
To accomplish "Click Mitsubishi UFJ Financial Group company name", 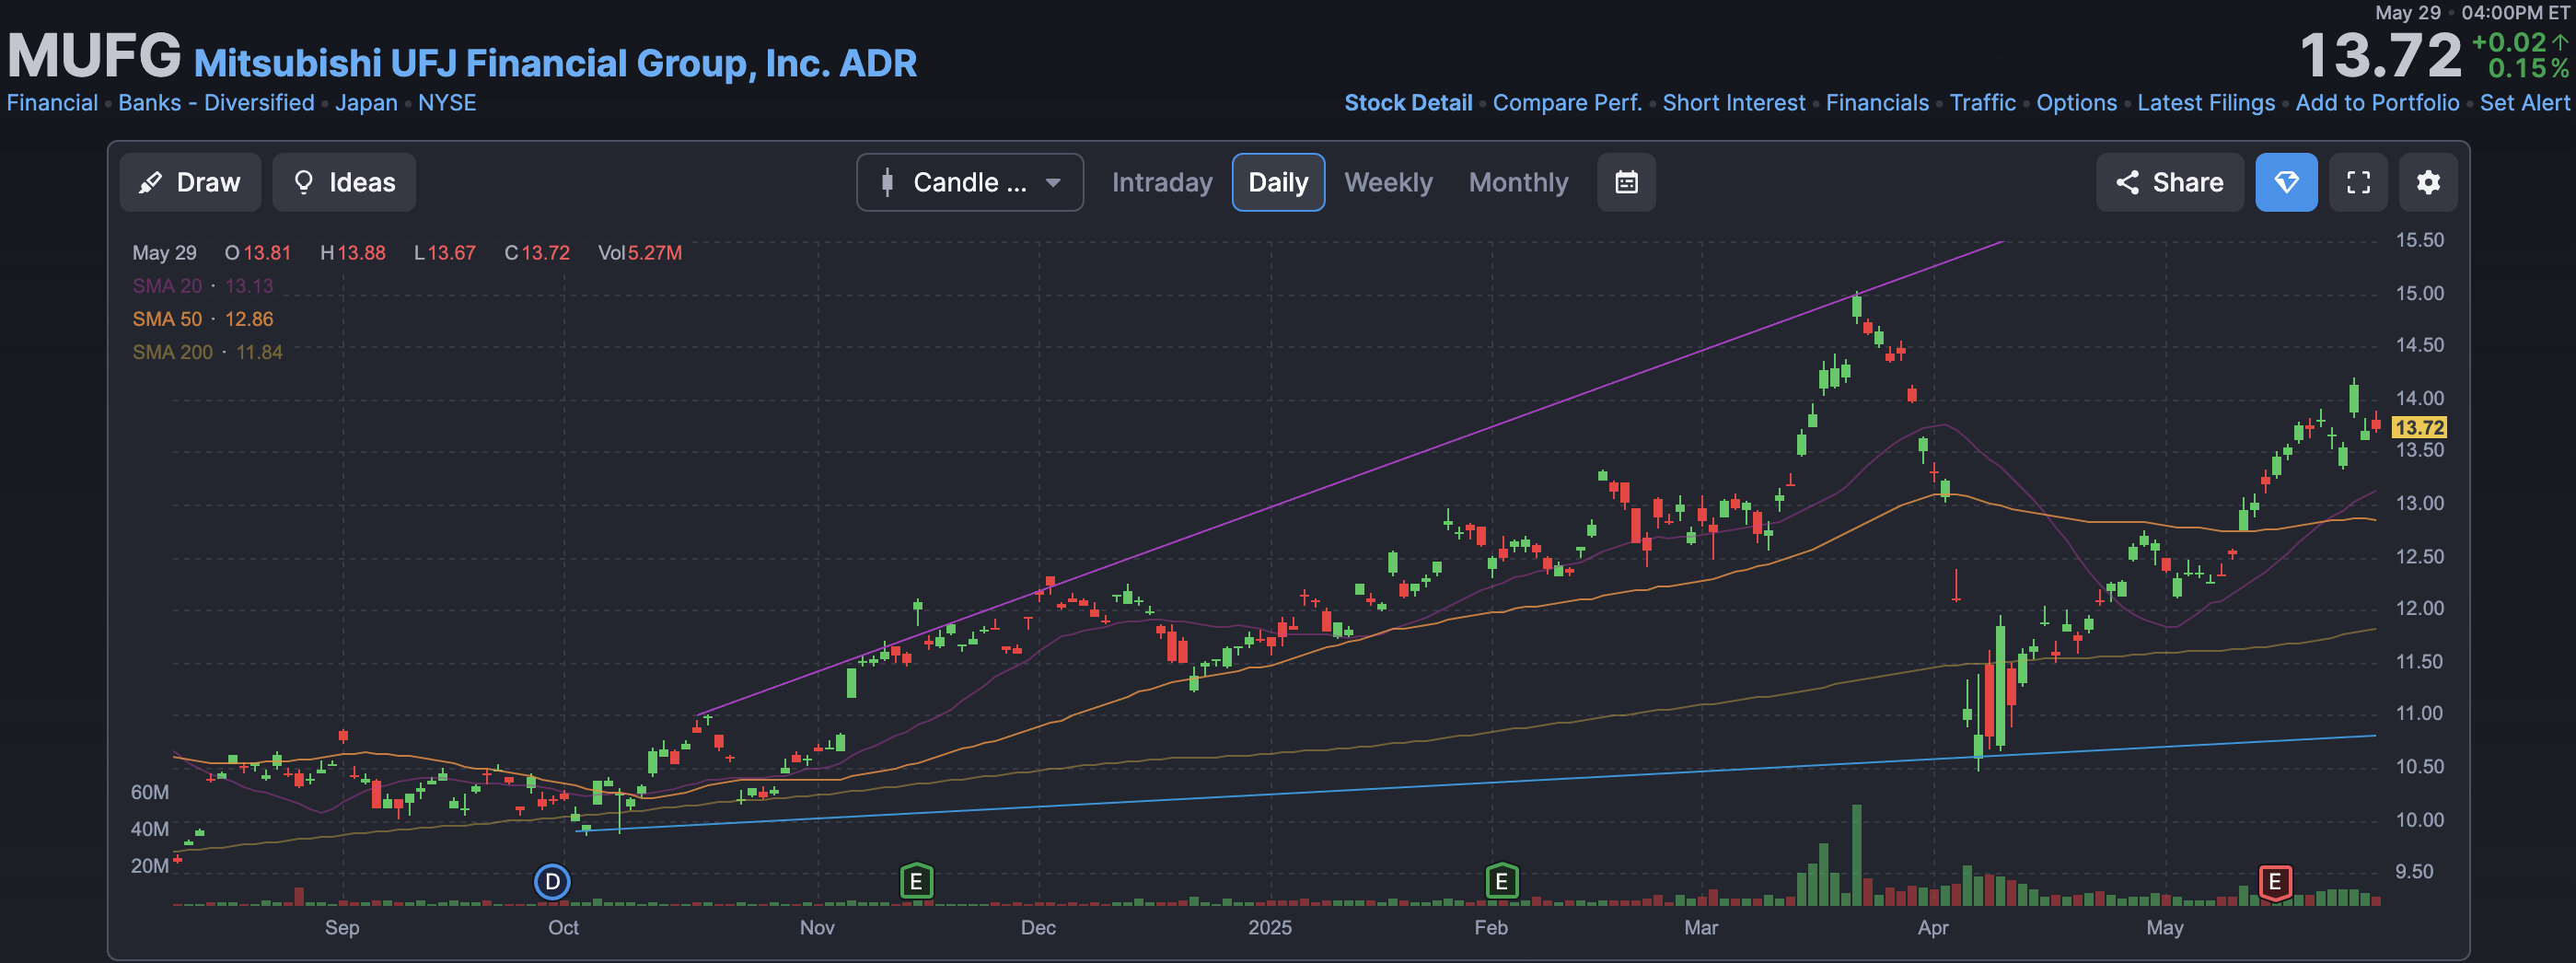I will (x=555, y=63).
